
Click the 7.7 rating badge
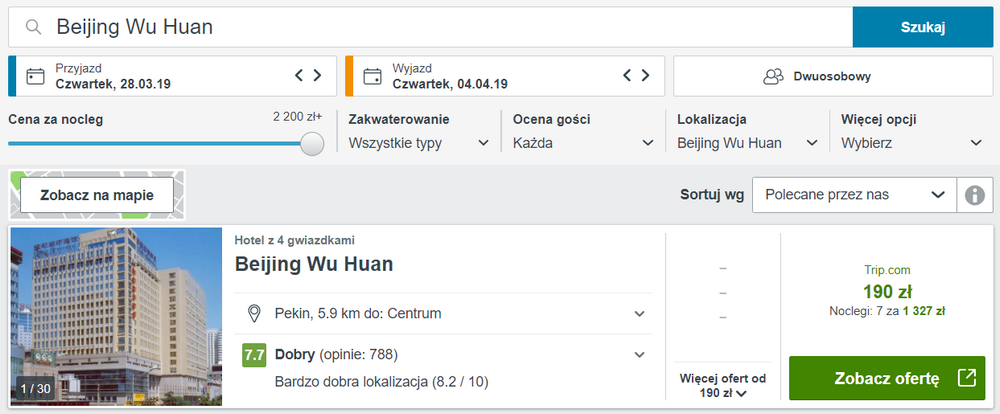click(254, 355)
